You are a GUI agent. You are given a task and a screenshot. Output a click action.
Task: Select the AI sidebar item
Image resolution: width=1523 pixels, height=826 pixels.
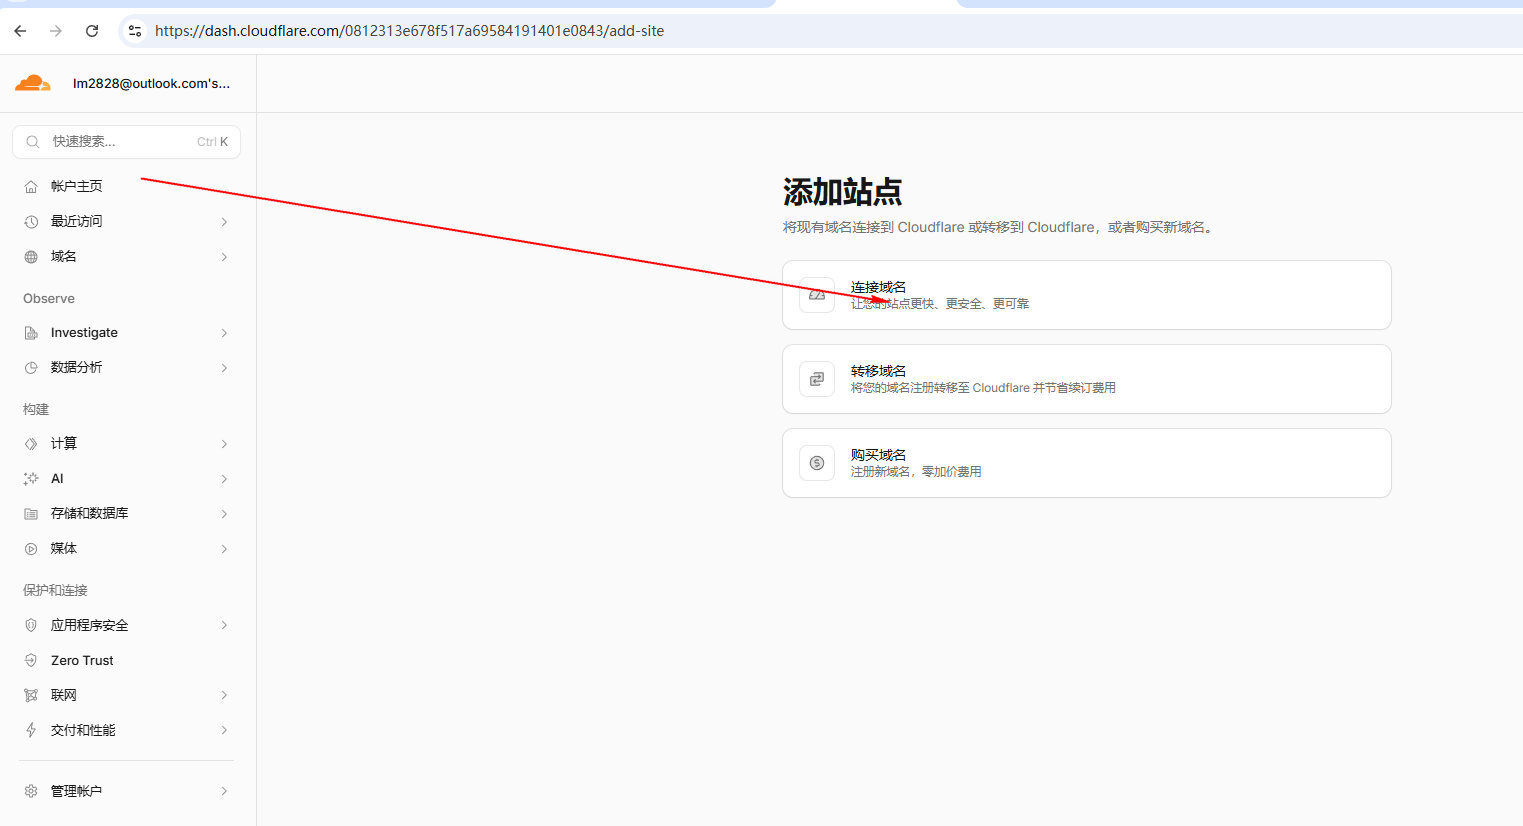pyautogui.click(x=126, y=478)
